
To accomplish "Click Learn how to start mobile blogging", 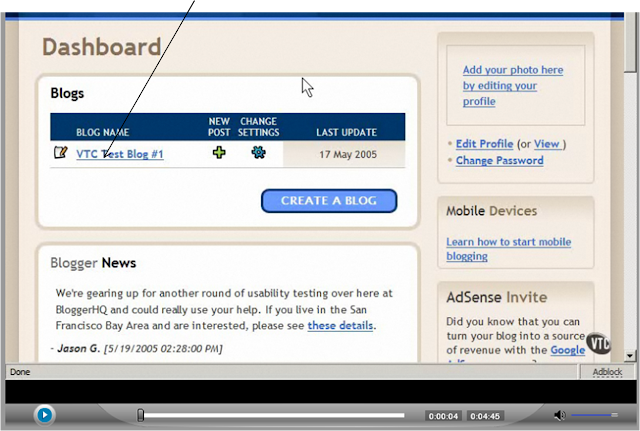I will point(509,249).
